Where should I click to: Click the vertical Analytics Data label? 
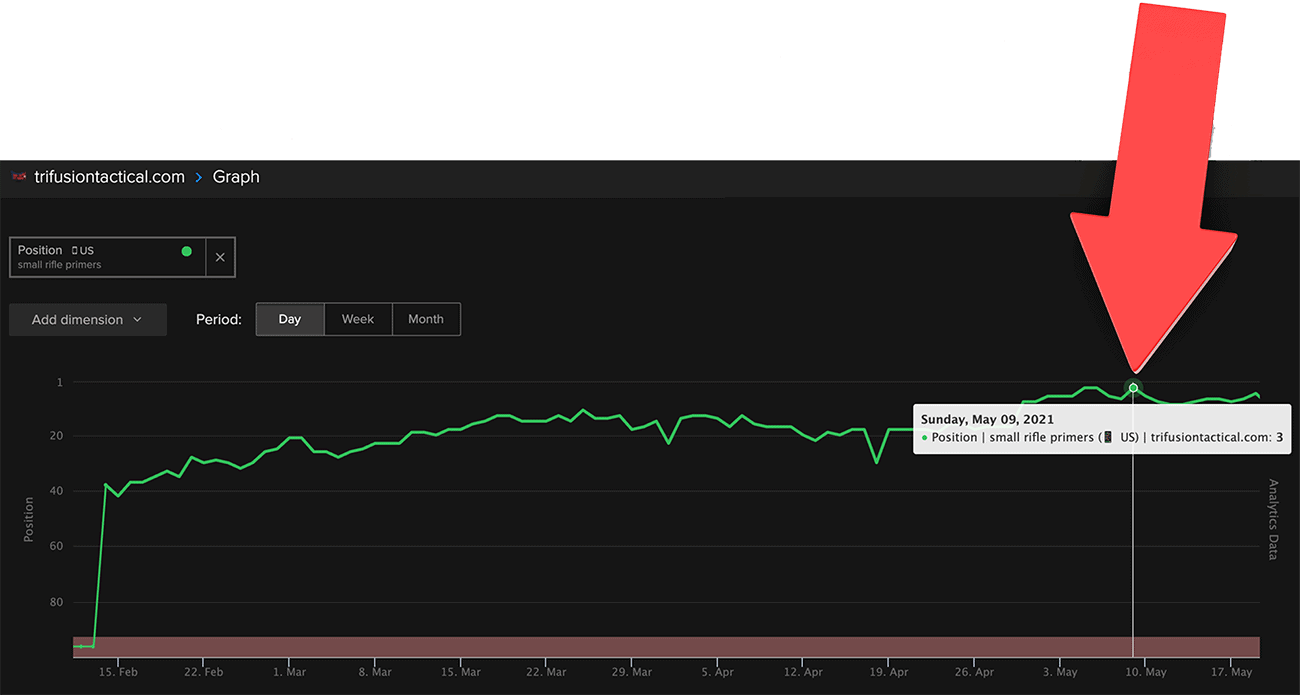pyautogui.click(x=1273, y=519)
